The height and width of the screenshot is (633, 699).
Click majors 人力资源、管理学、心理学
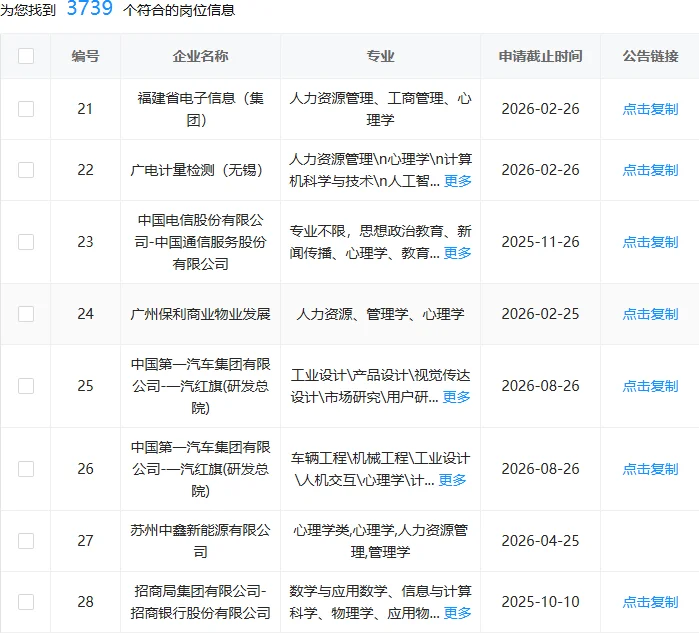point(380,314)
